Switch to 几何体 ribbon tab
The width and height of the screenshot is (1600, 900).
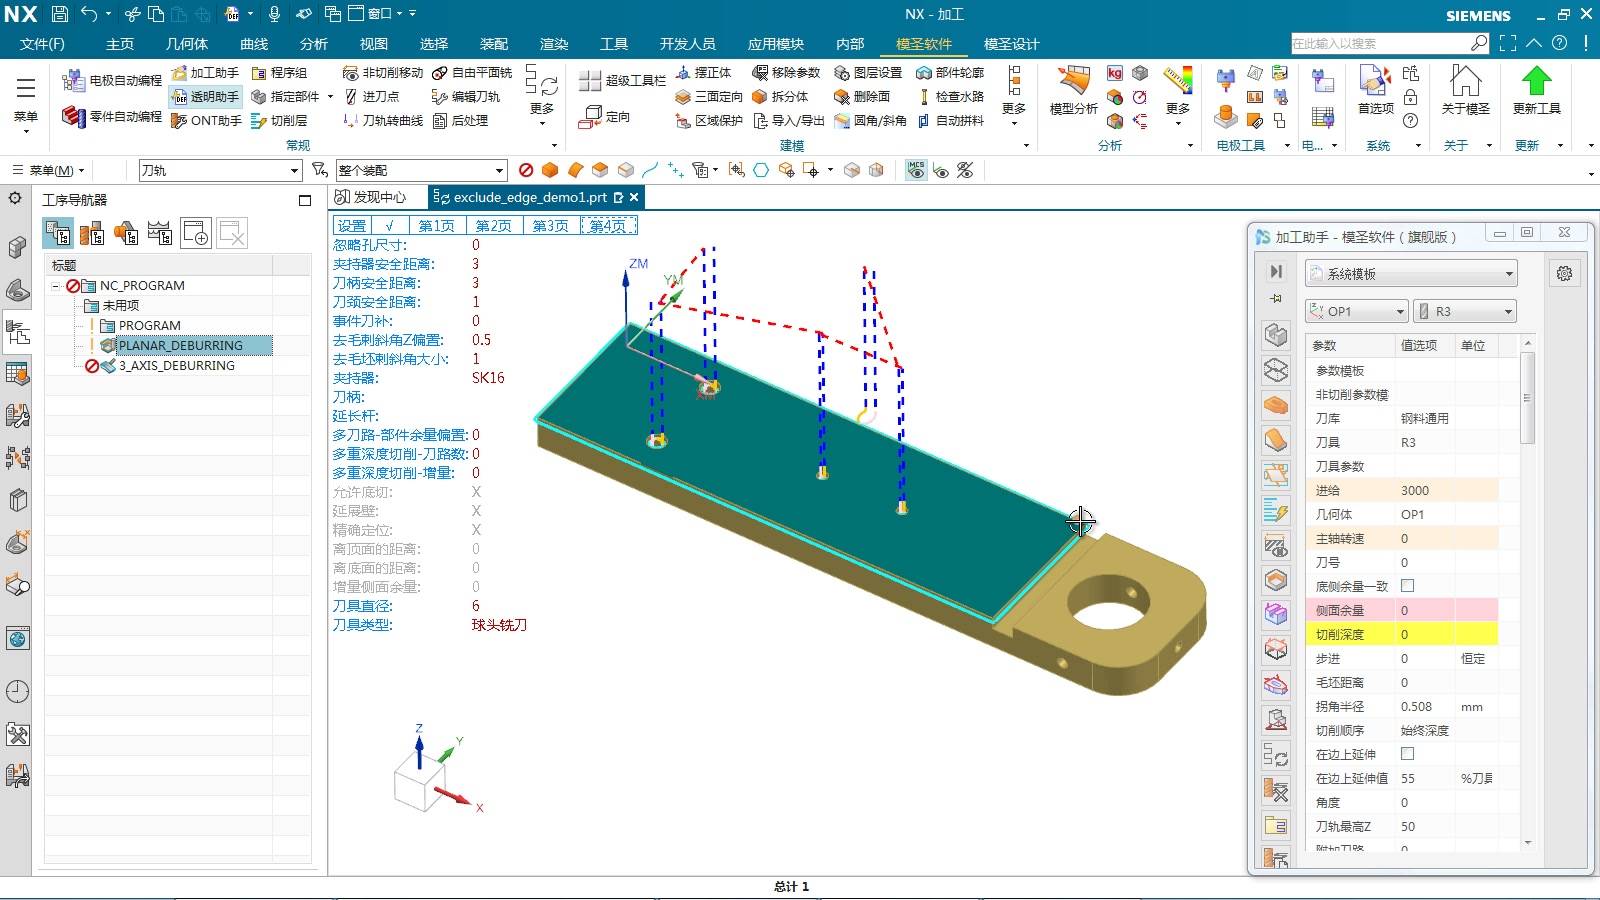(187, 44)
